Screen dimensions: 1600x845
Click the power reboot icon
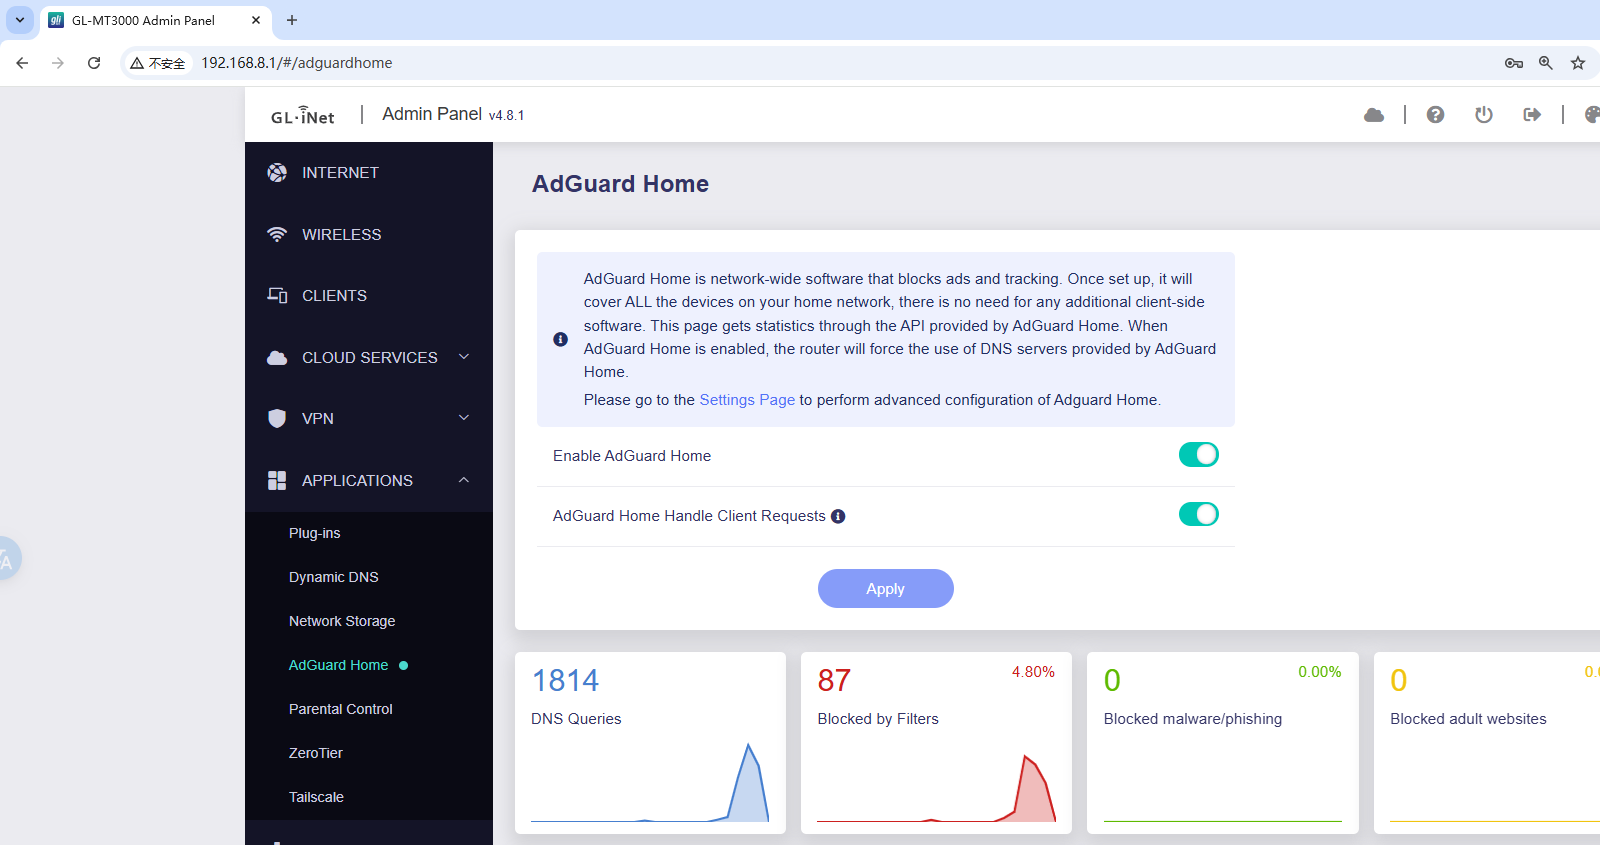(1484, 115)
